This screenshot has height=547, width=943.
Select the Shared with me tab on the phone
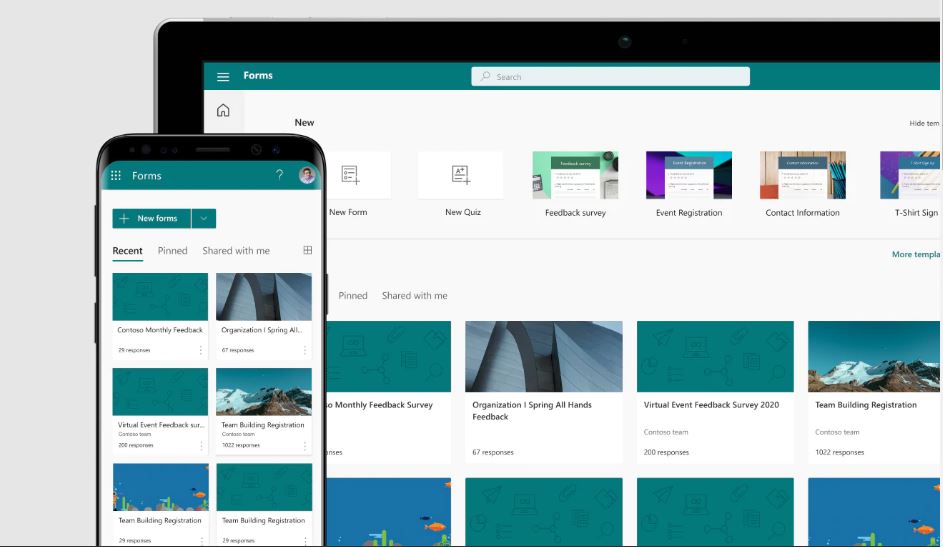[x=236, y=251]
